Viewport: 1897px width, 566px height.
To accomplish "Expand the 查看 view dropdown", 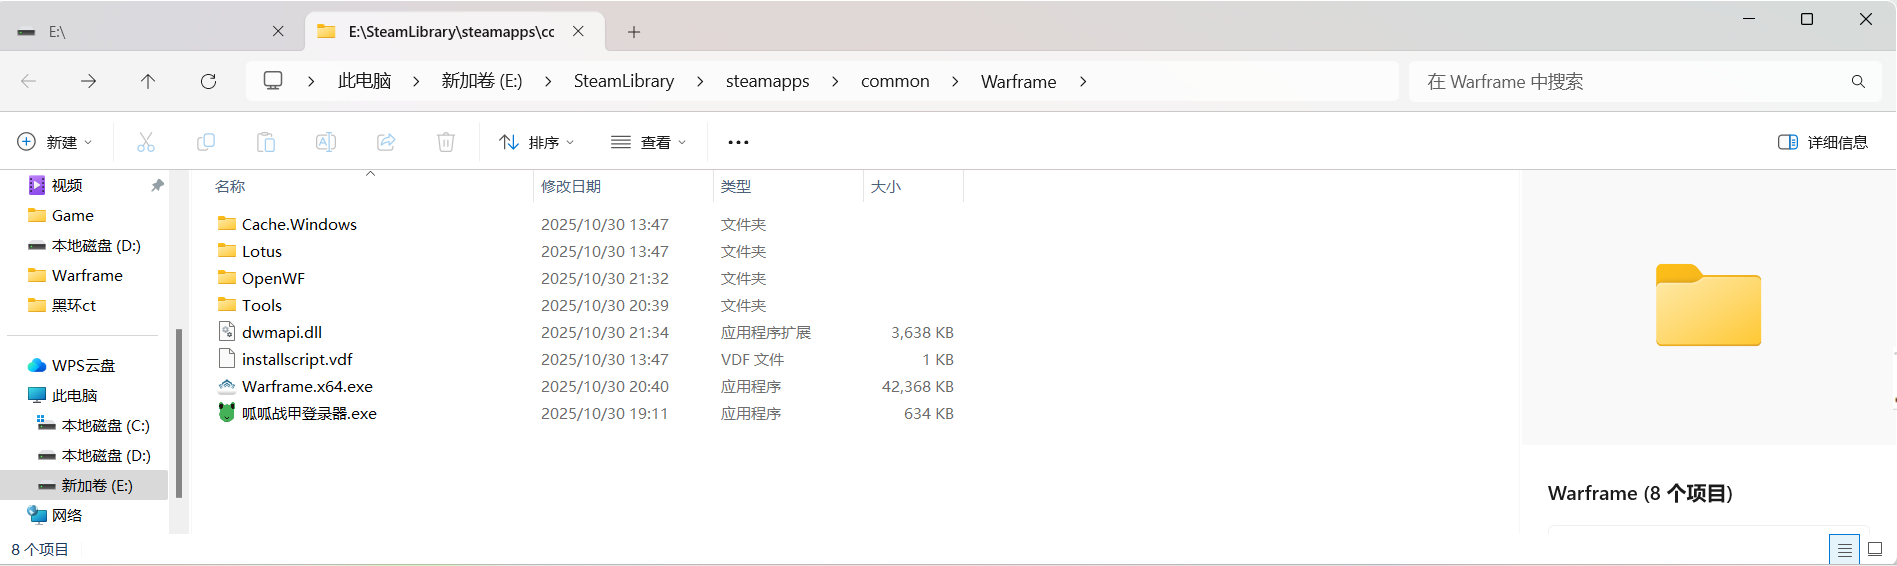I will coord(649,142).
